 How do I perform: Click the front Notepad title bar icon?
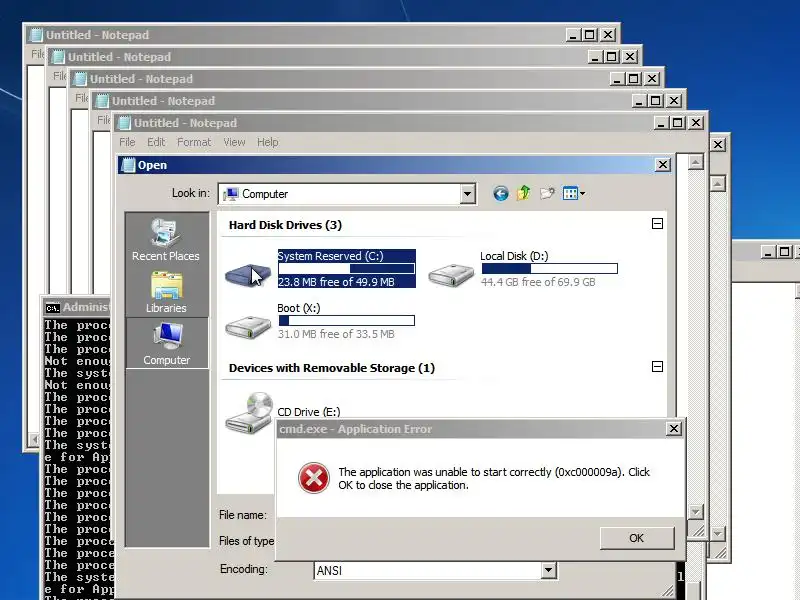(123, 122)
